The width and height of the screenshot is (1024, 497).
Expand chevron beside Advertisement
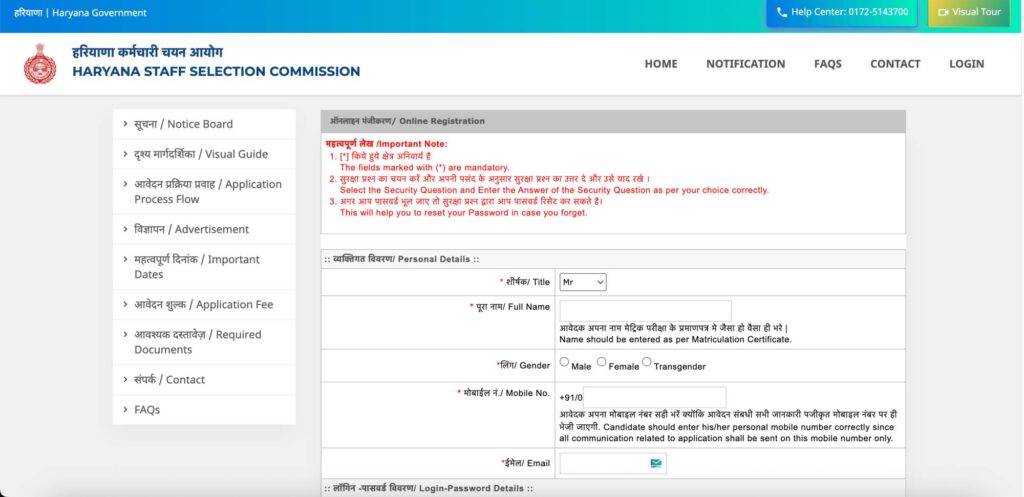(125, 229)
